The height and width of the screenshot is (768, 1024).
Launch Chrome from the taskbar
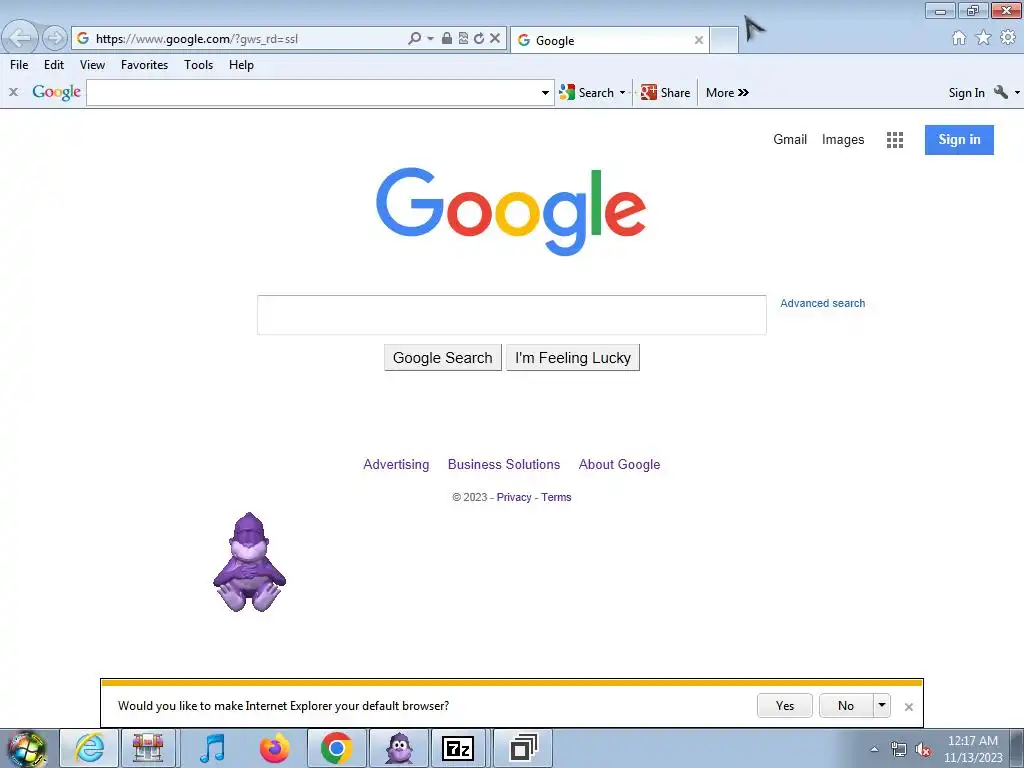(x=336, y=748)
